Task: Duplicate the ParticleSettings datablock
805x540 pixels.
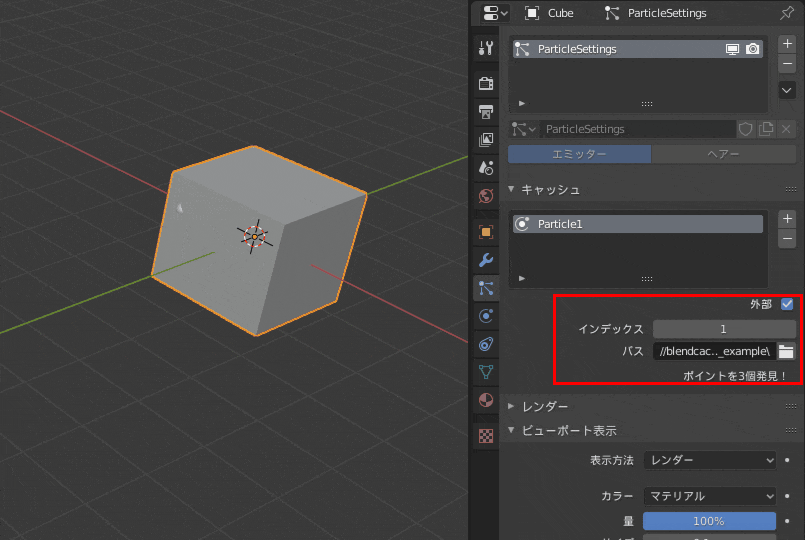Action: 766,129
